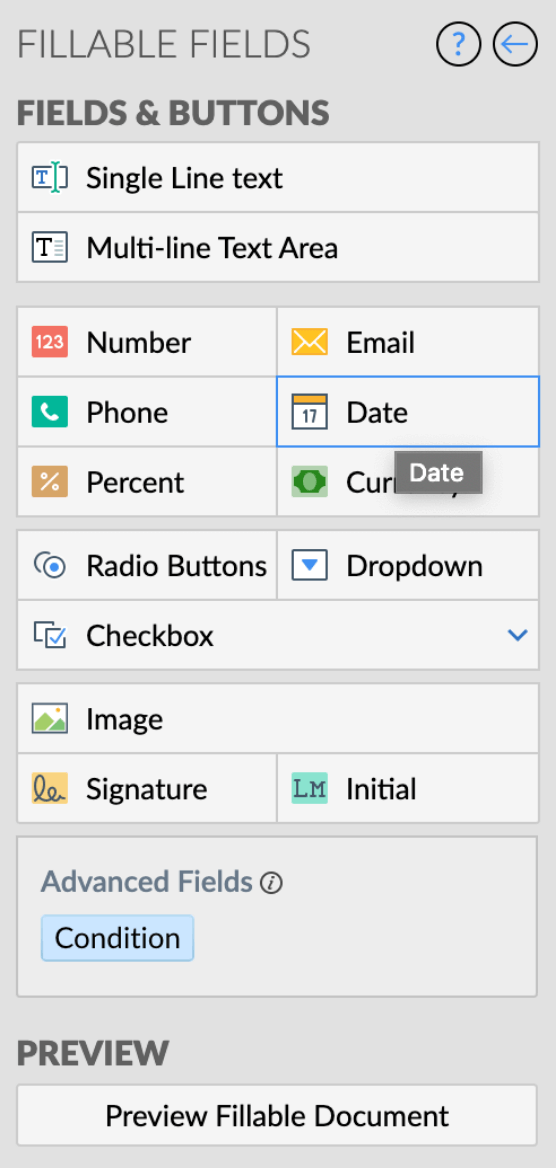Click the Percent sign icon

(x=50, y=482)
